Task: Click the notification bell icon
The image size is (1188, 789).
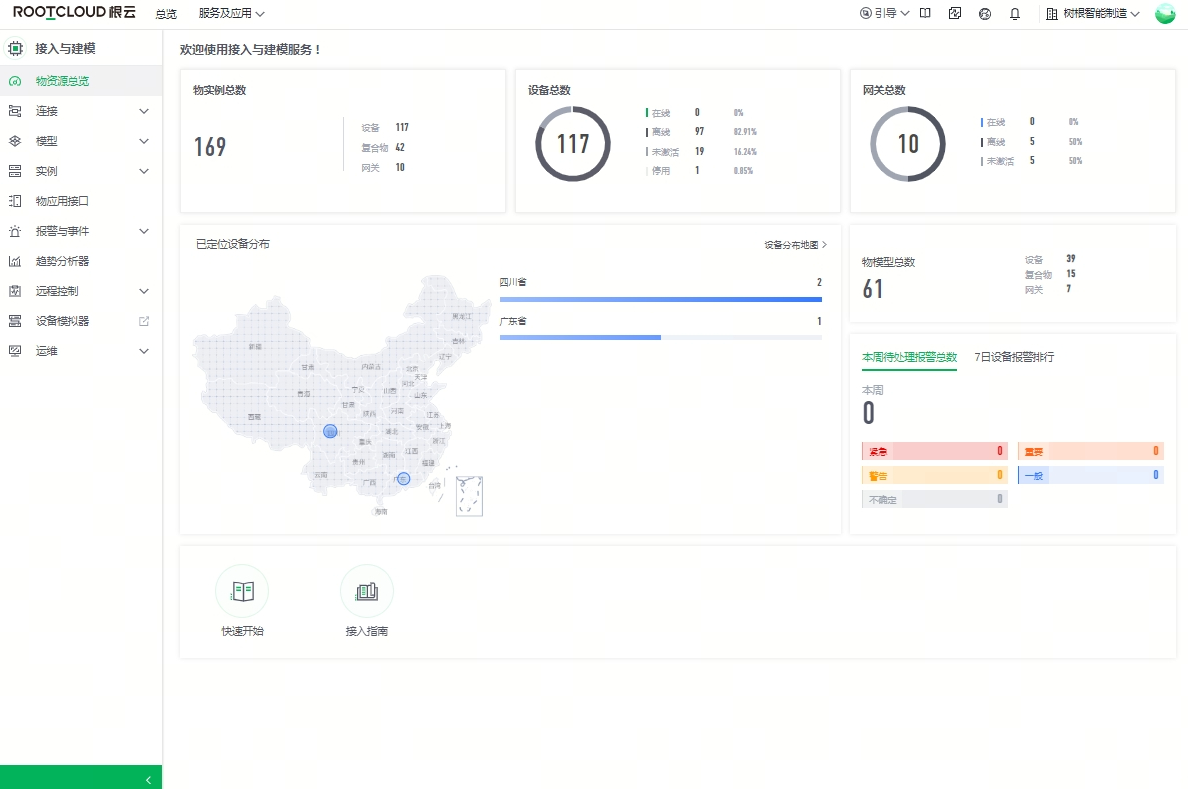Action: click(x=1015, y=14)
